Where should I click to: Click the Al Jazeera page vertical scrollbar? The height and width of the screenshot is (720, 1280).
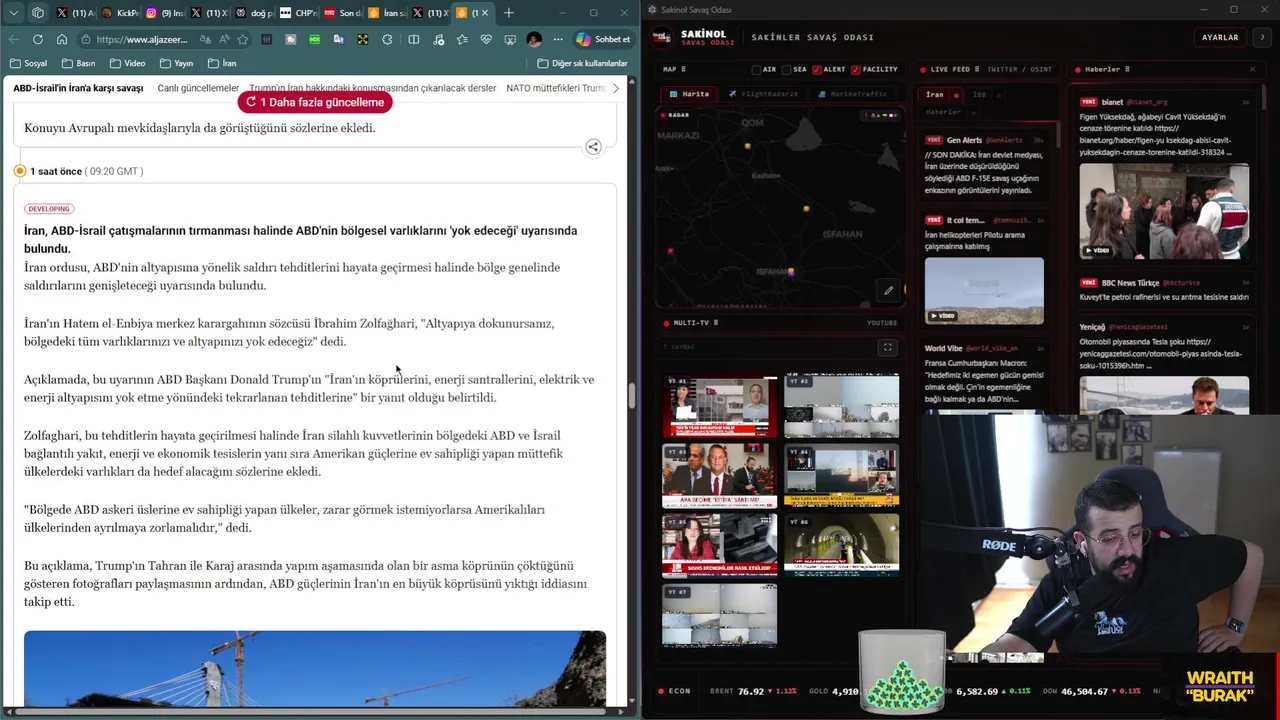point(631,396)
